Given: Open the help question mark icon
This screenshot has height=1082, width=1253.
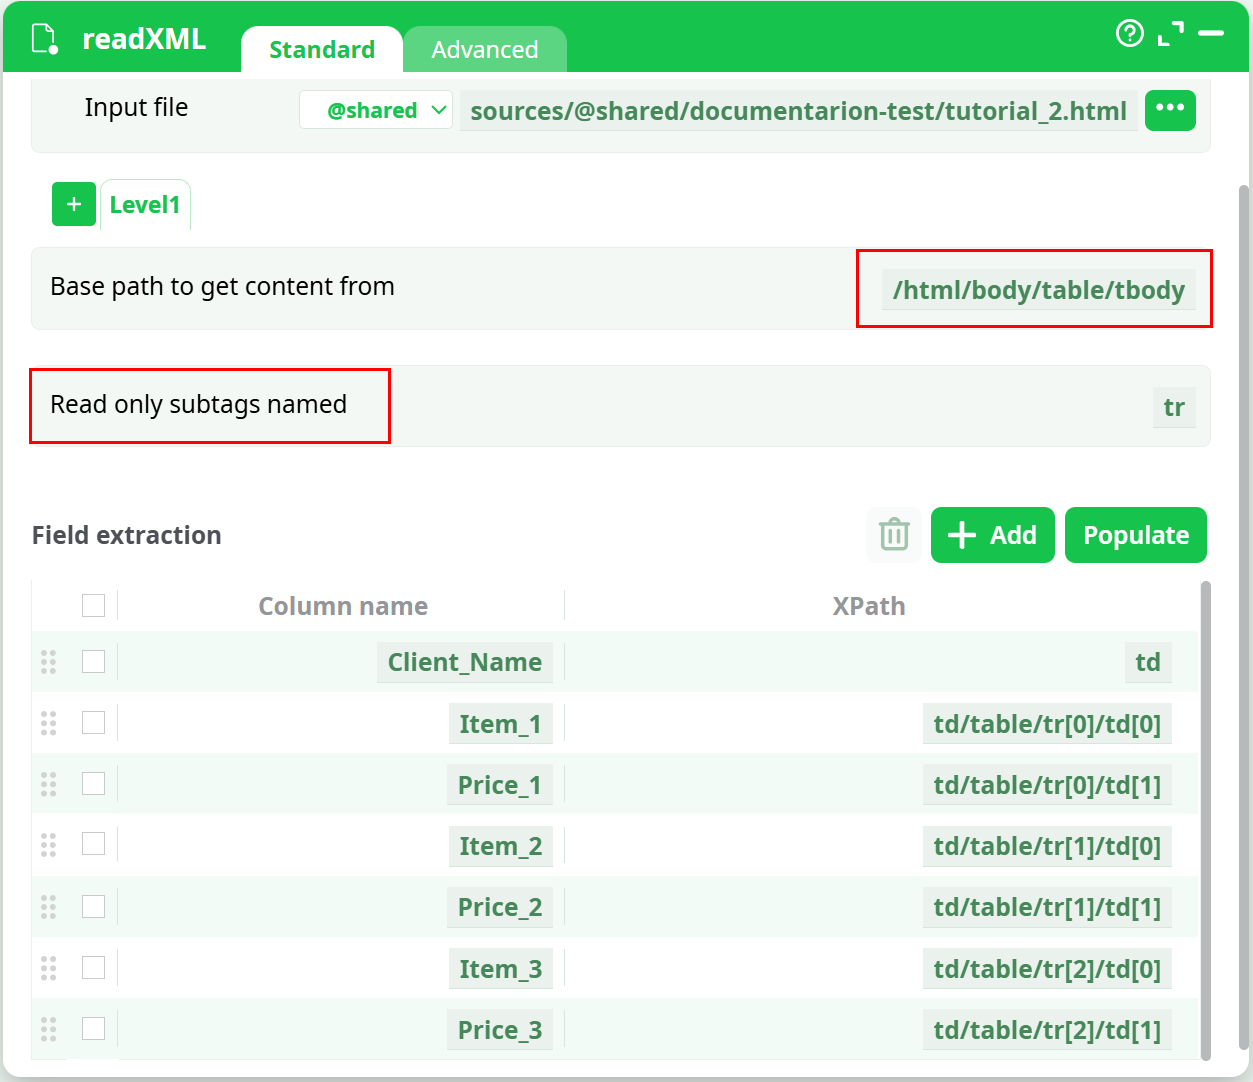Looking at the screenshot, I should (x=1129, y=34).
